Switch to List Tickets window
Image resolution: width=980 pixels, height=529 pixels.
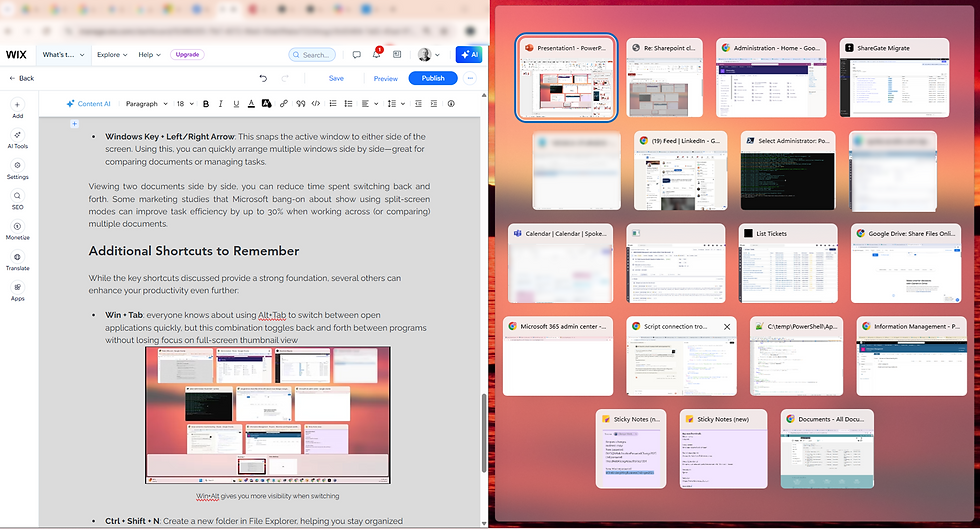click(x=788, y=263)
